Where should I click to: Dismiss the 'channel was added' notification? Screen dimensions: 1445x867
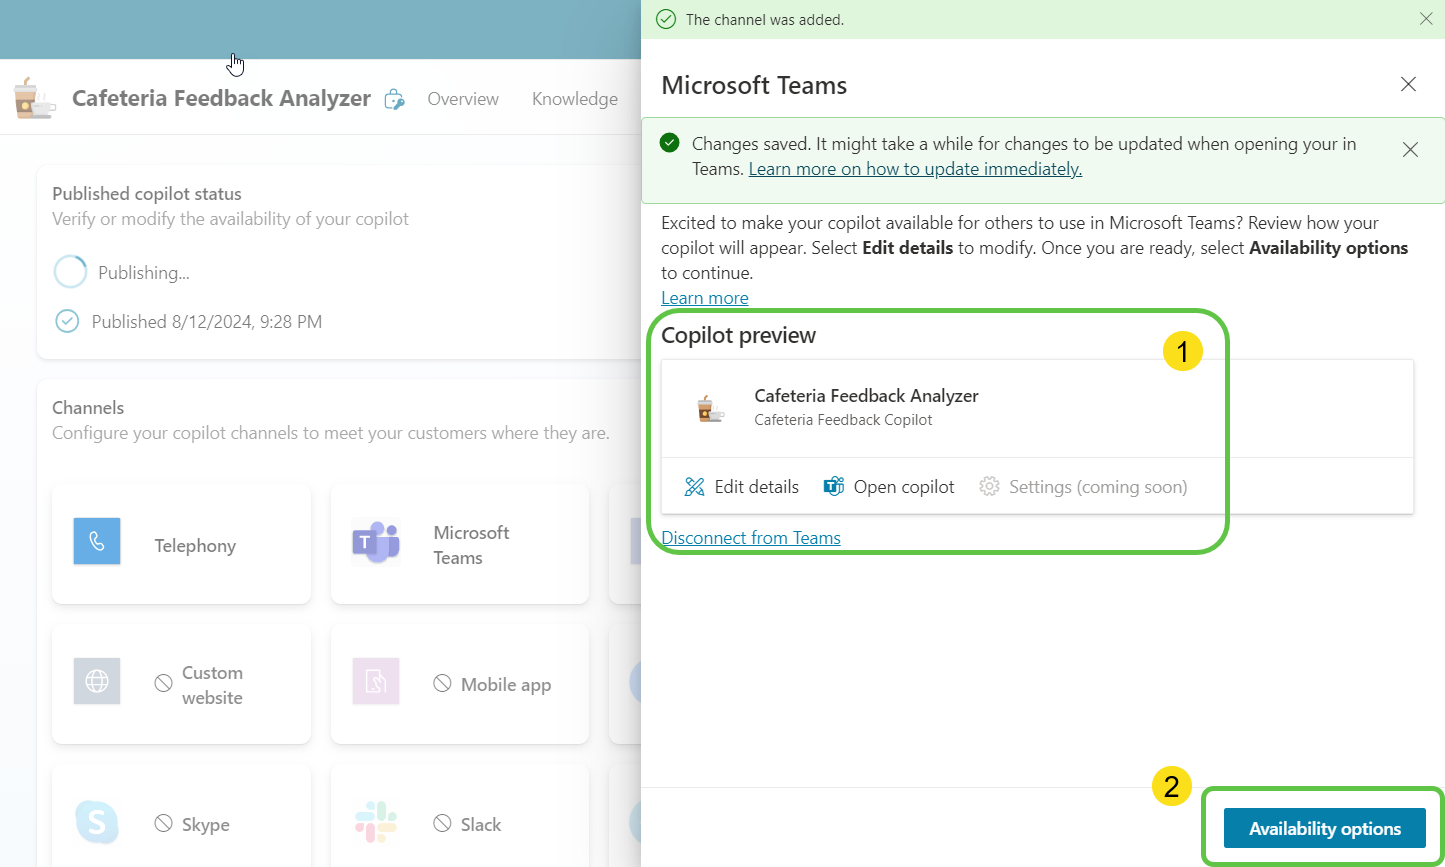pos(1426,19)
